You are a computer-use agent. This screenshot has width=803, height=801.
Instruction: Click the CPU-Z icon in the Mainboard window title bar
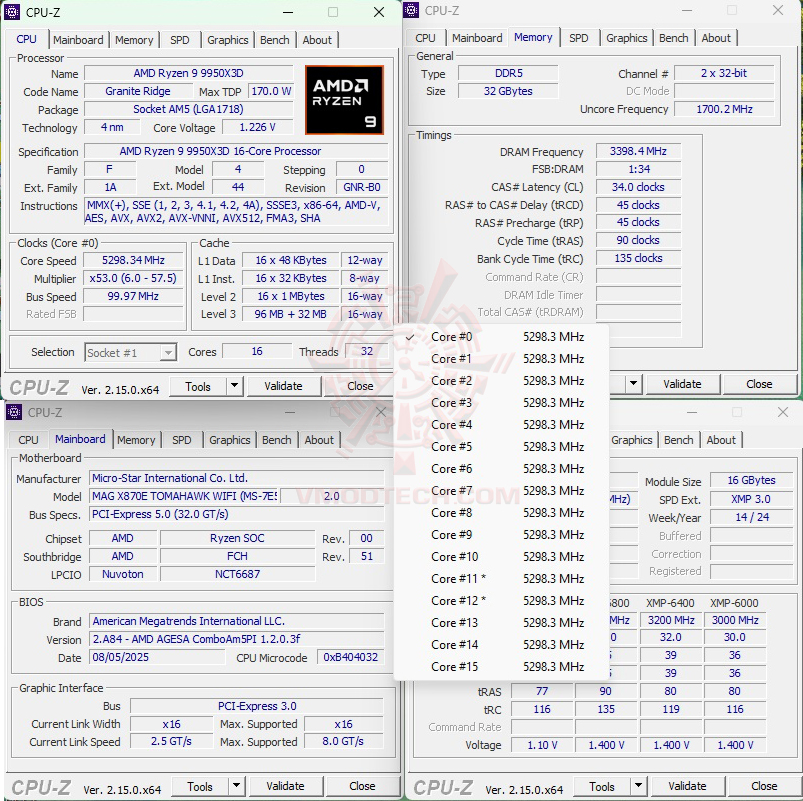(12, 413)
